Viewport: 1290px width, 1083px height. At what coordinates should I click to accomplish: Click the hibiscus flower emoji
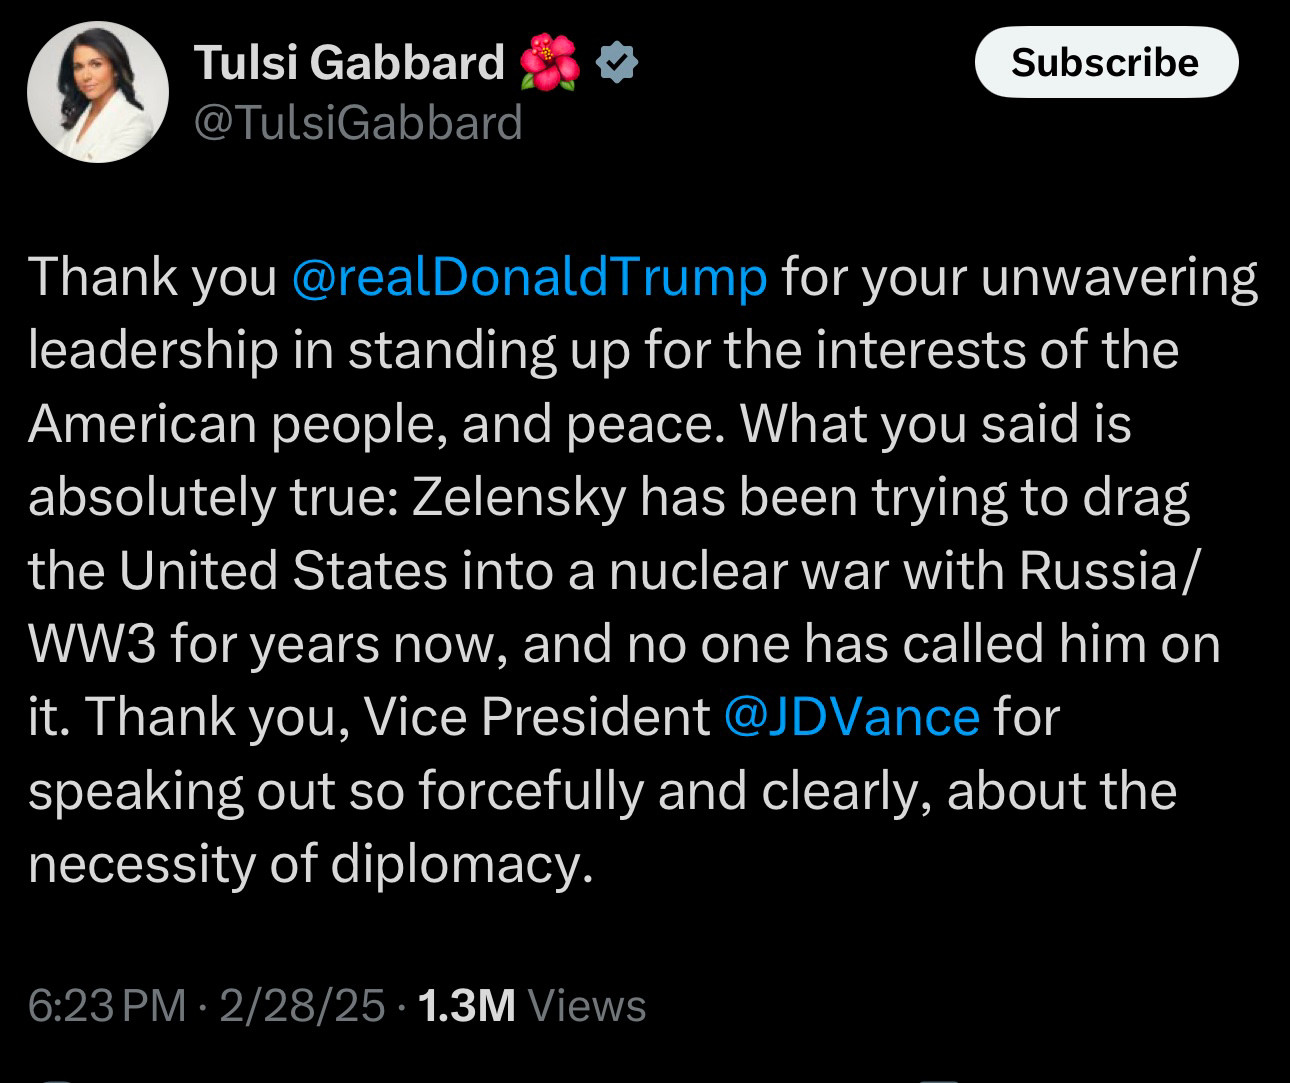pos(550,62)
